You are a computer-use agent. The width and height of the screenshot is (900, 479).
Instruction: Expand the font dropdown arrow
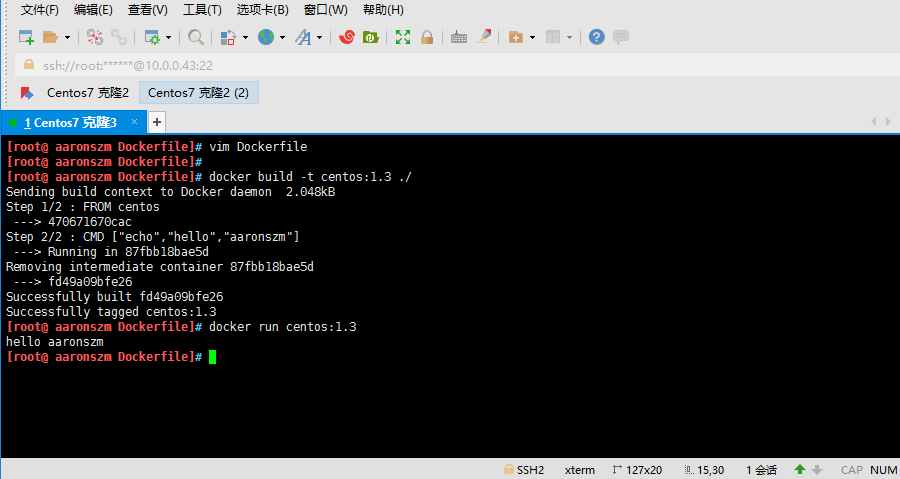pos(319,37)
